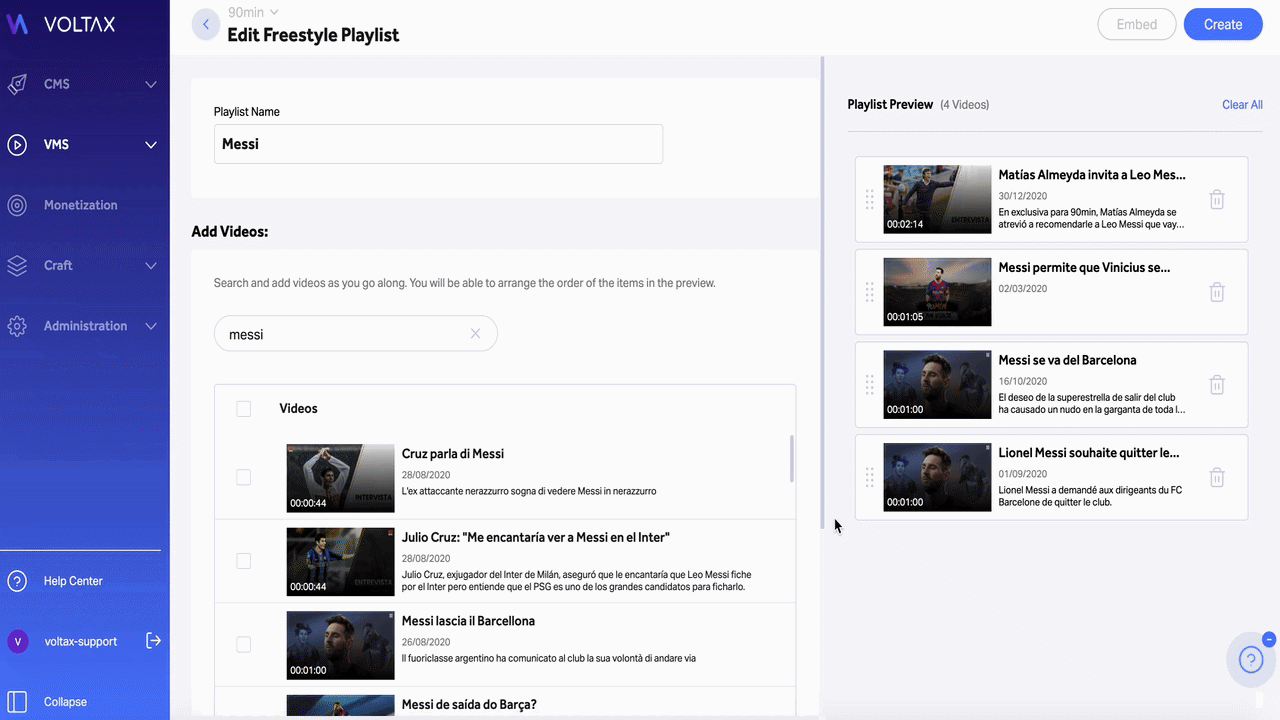Minimize the help widget badge
The width and height of the screenshot is (1280, 720).
point(1269,639)
